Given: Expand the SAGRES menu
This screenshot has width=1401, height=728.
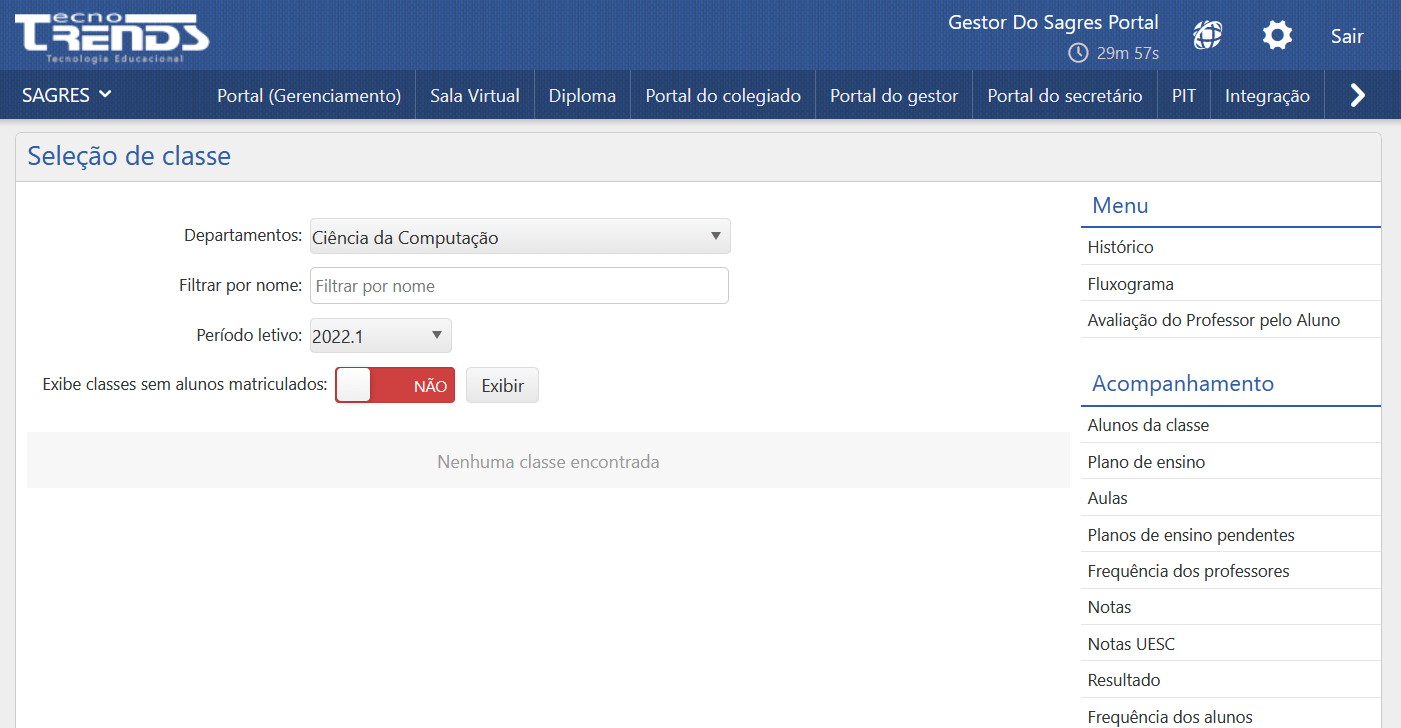Looking at the screenshot, I should click(x=66, y=95).
